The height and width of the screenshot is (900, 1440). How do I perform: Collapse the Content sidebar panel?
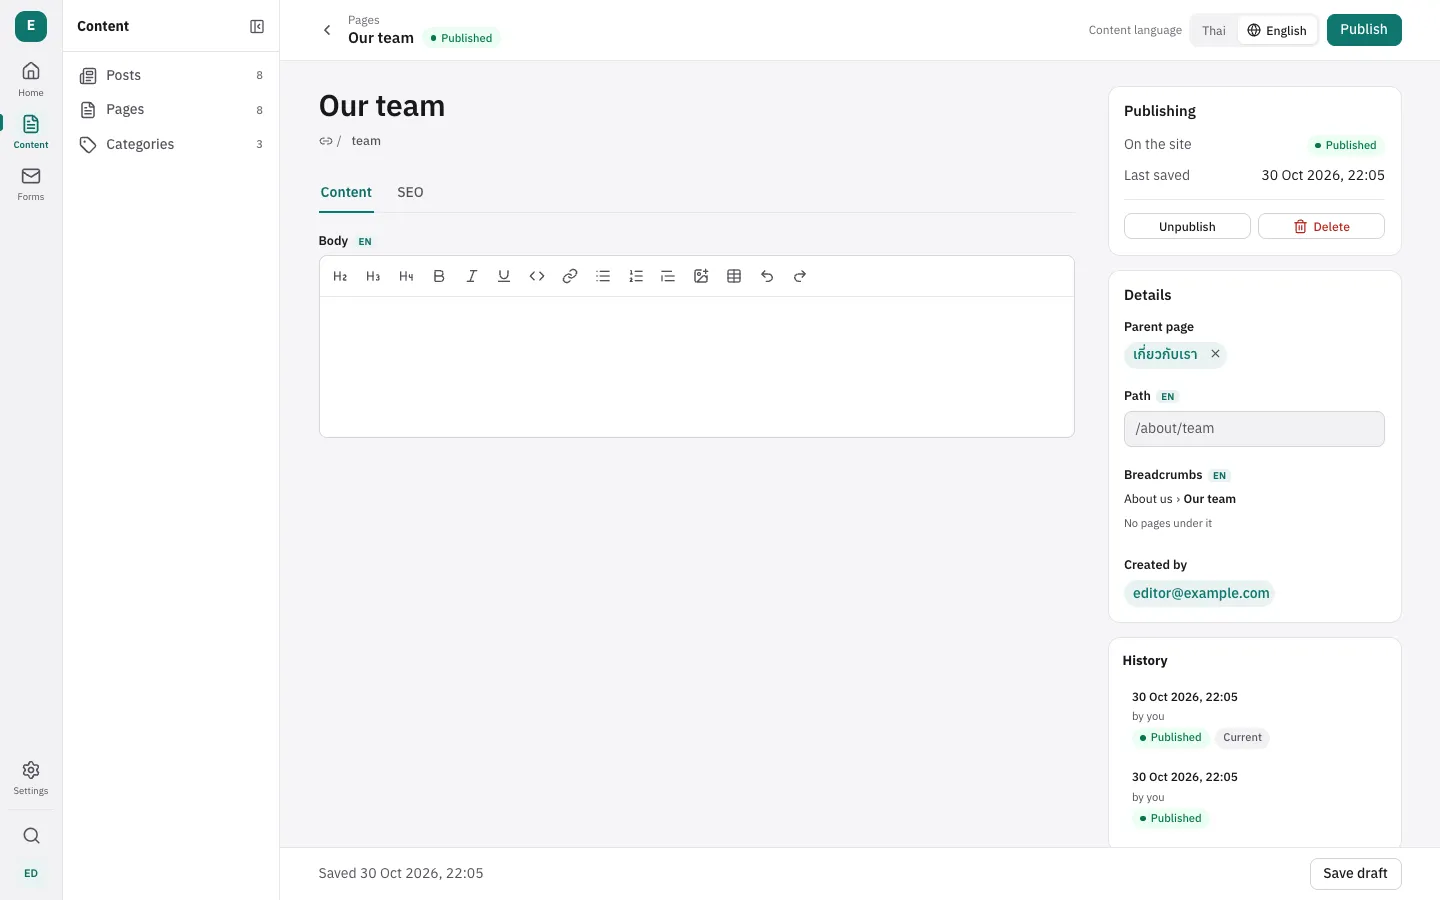coord(257,27)
